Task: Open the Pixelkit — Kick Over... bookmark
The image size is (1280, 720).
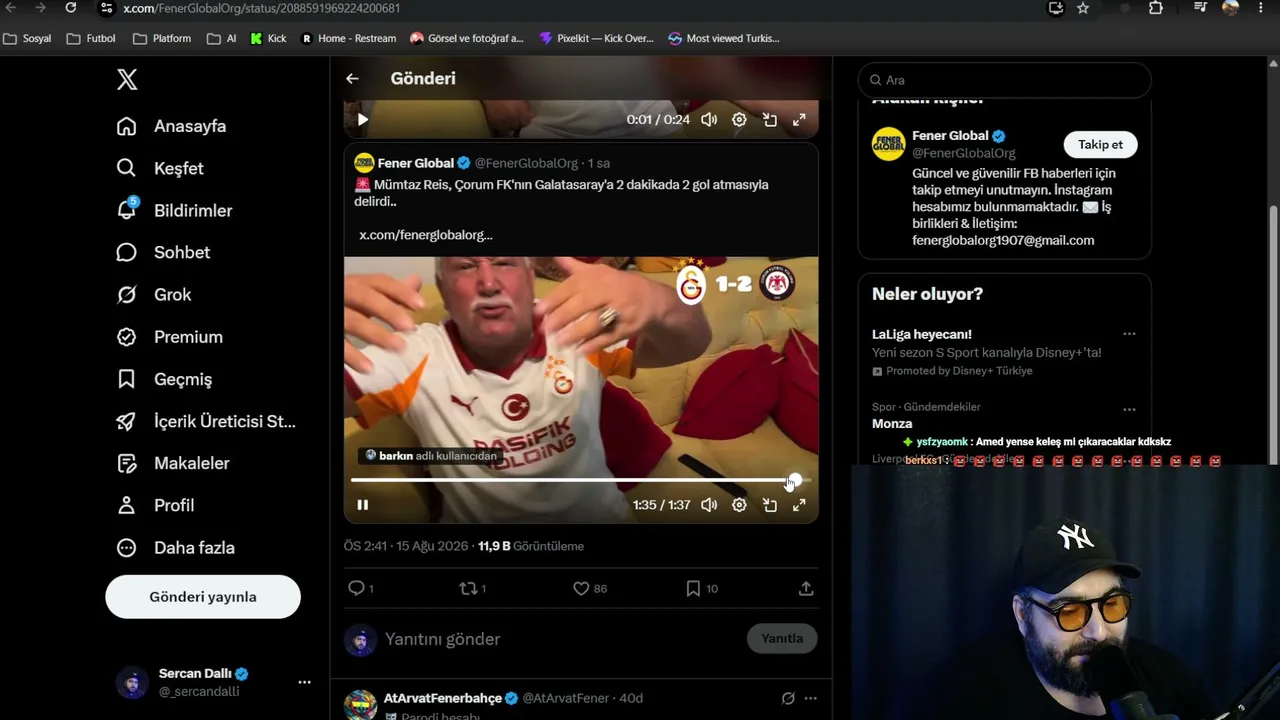Action: click(x=596, y=38)
